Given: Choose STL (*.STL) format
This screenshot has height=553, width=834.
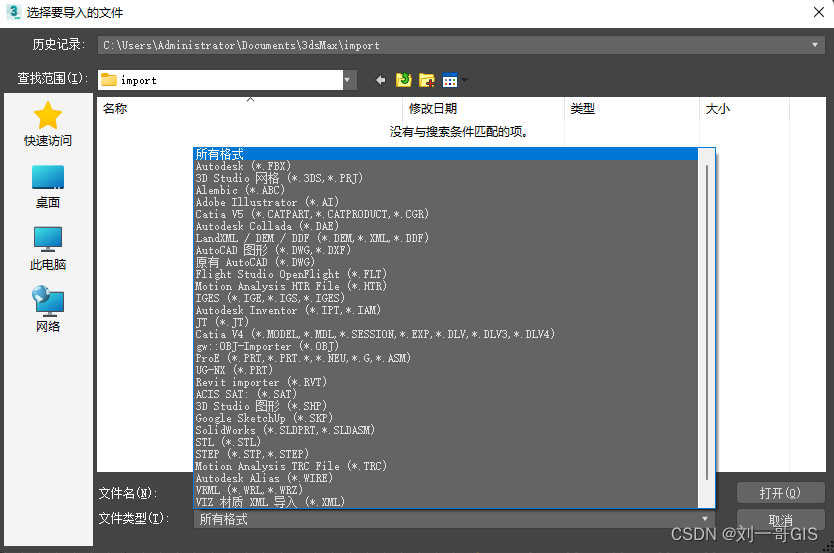Looking at the screenshot, I should click(446, 442).
